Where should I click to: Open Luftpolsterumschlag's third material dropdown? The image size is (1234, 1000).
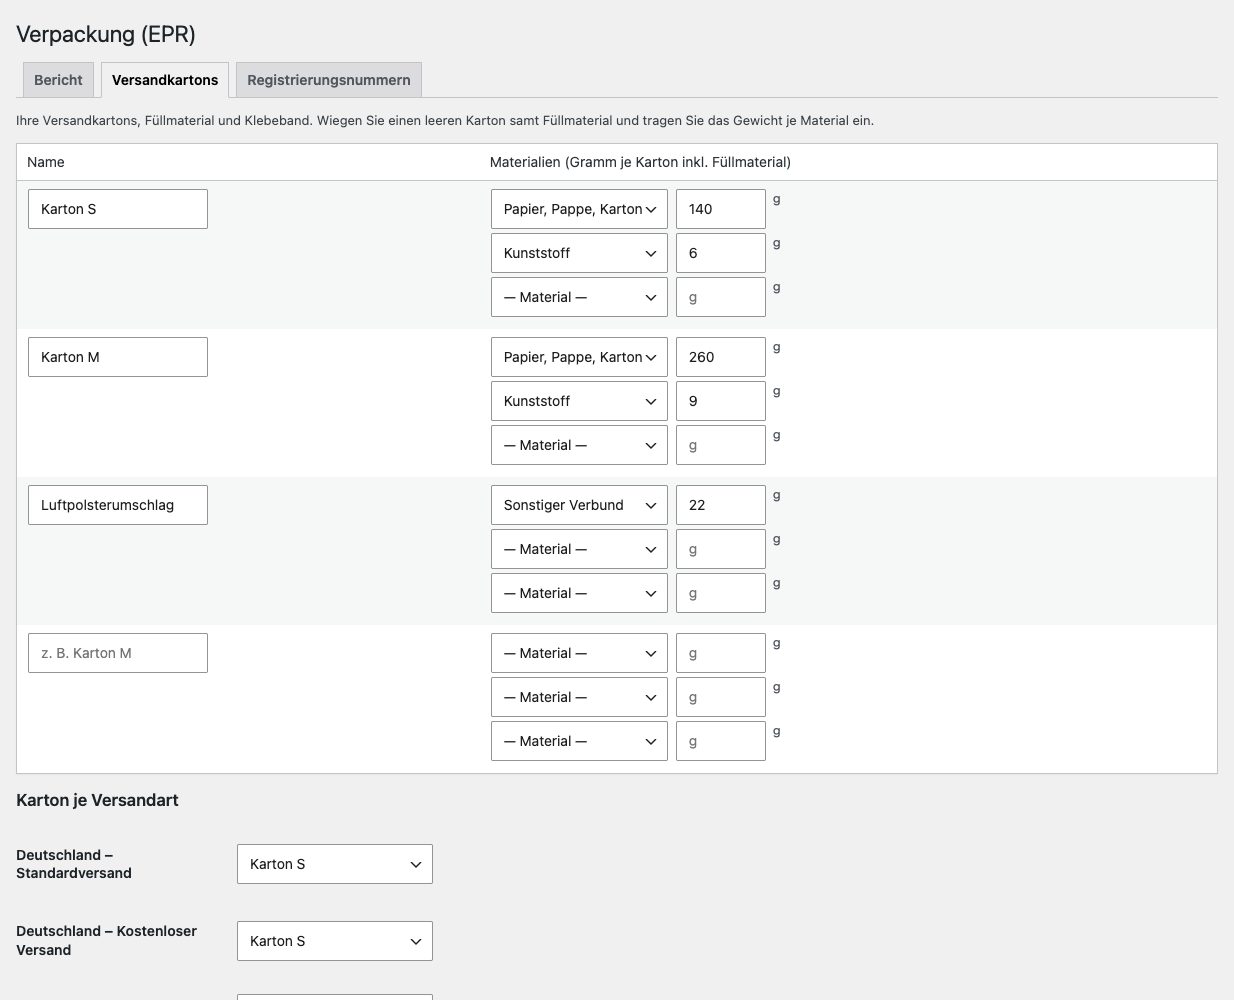pos(579,593)
